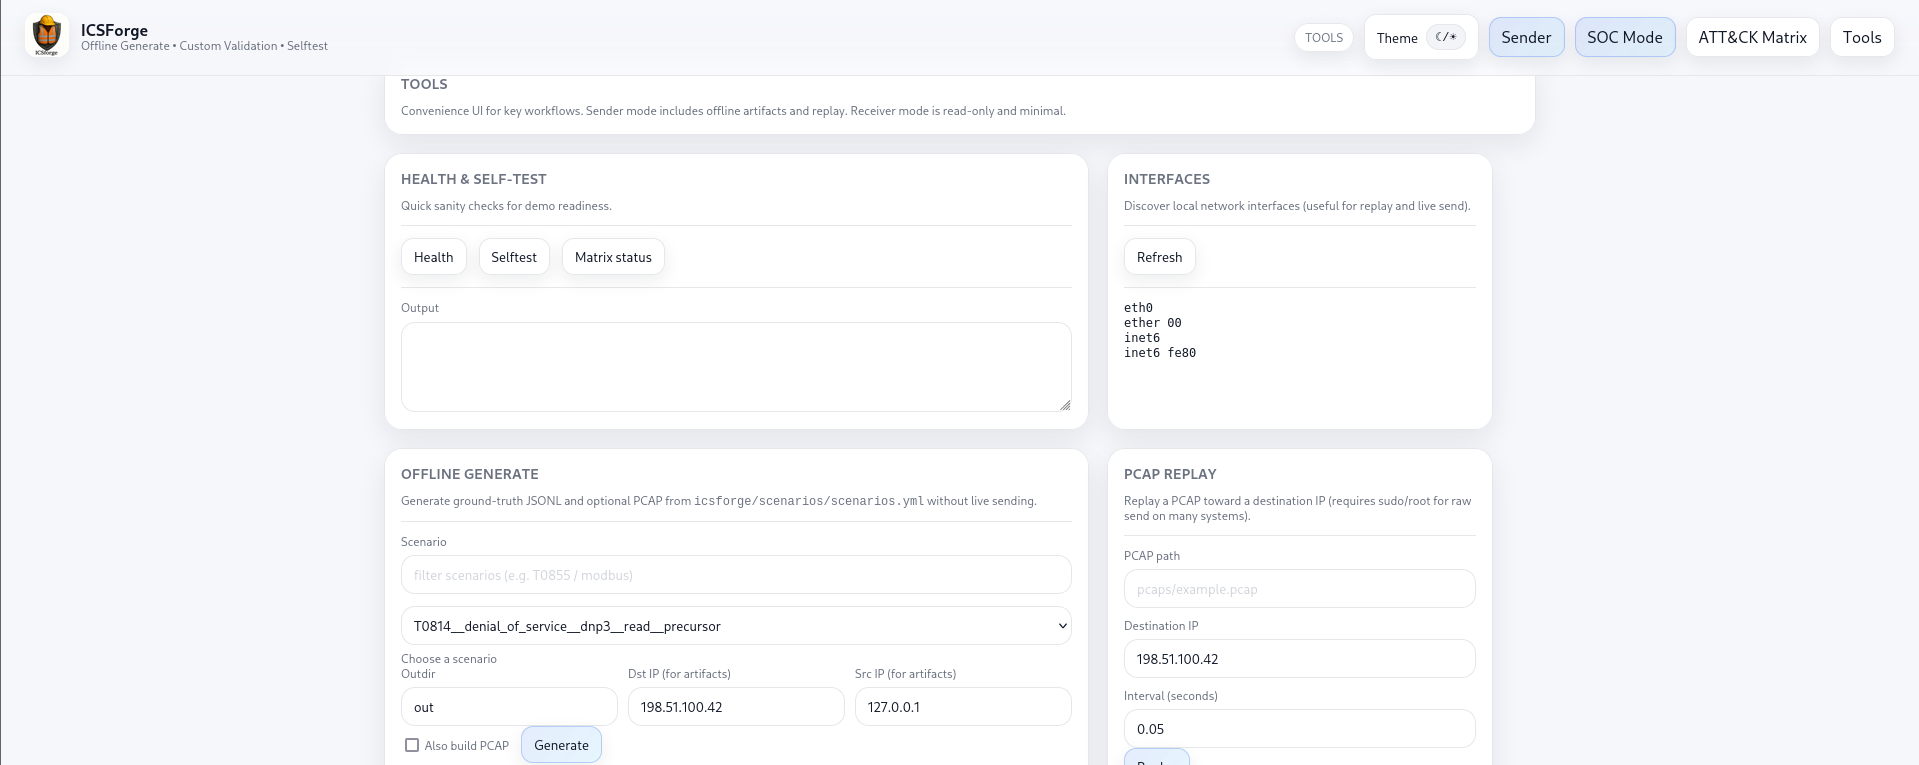Switch to Sender mode

(x=1526, y=37)
